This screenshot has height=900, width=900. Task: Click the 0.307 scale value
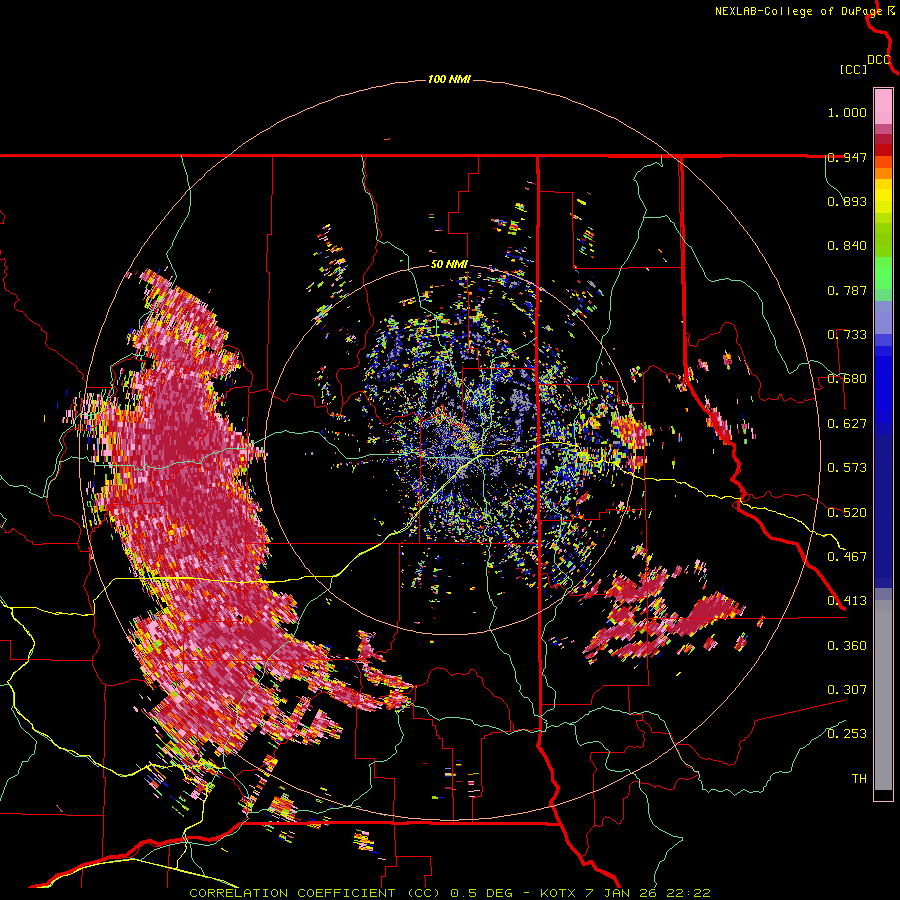pos(847,690)
